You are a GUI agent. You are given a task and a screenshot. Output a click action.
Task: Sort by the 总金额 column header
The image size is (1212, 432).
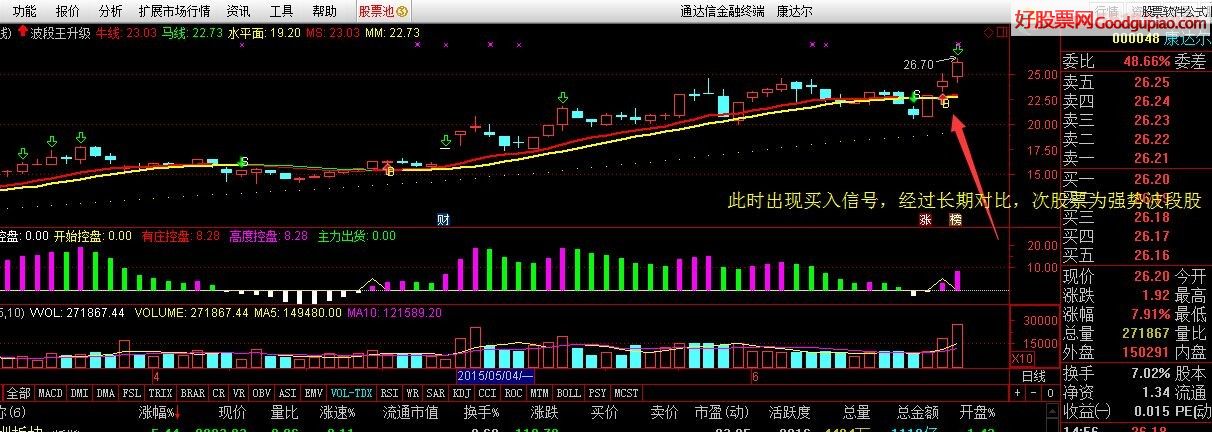pyautogui.click(x=918, y=412)
